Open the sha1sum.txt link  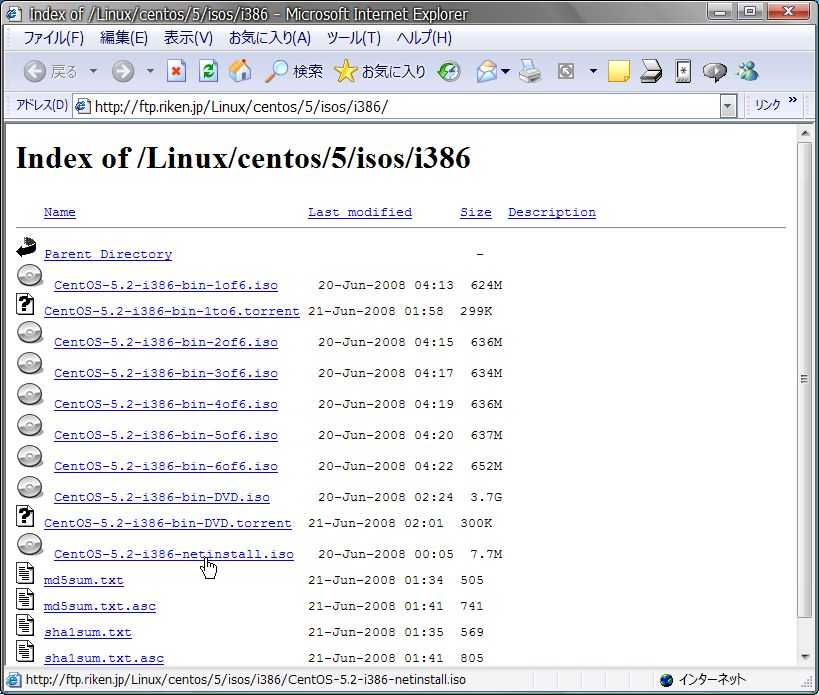click(88, 632)
